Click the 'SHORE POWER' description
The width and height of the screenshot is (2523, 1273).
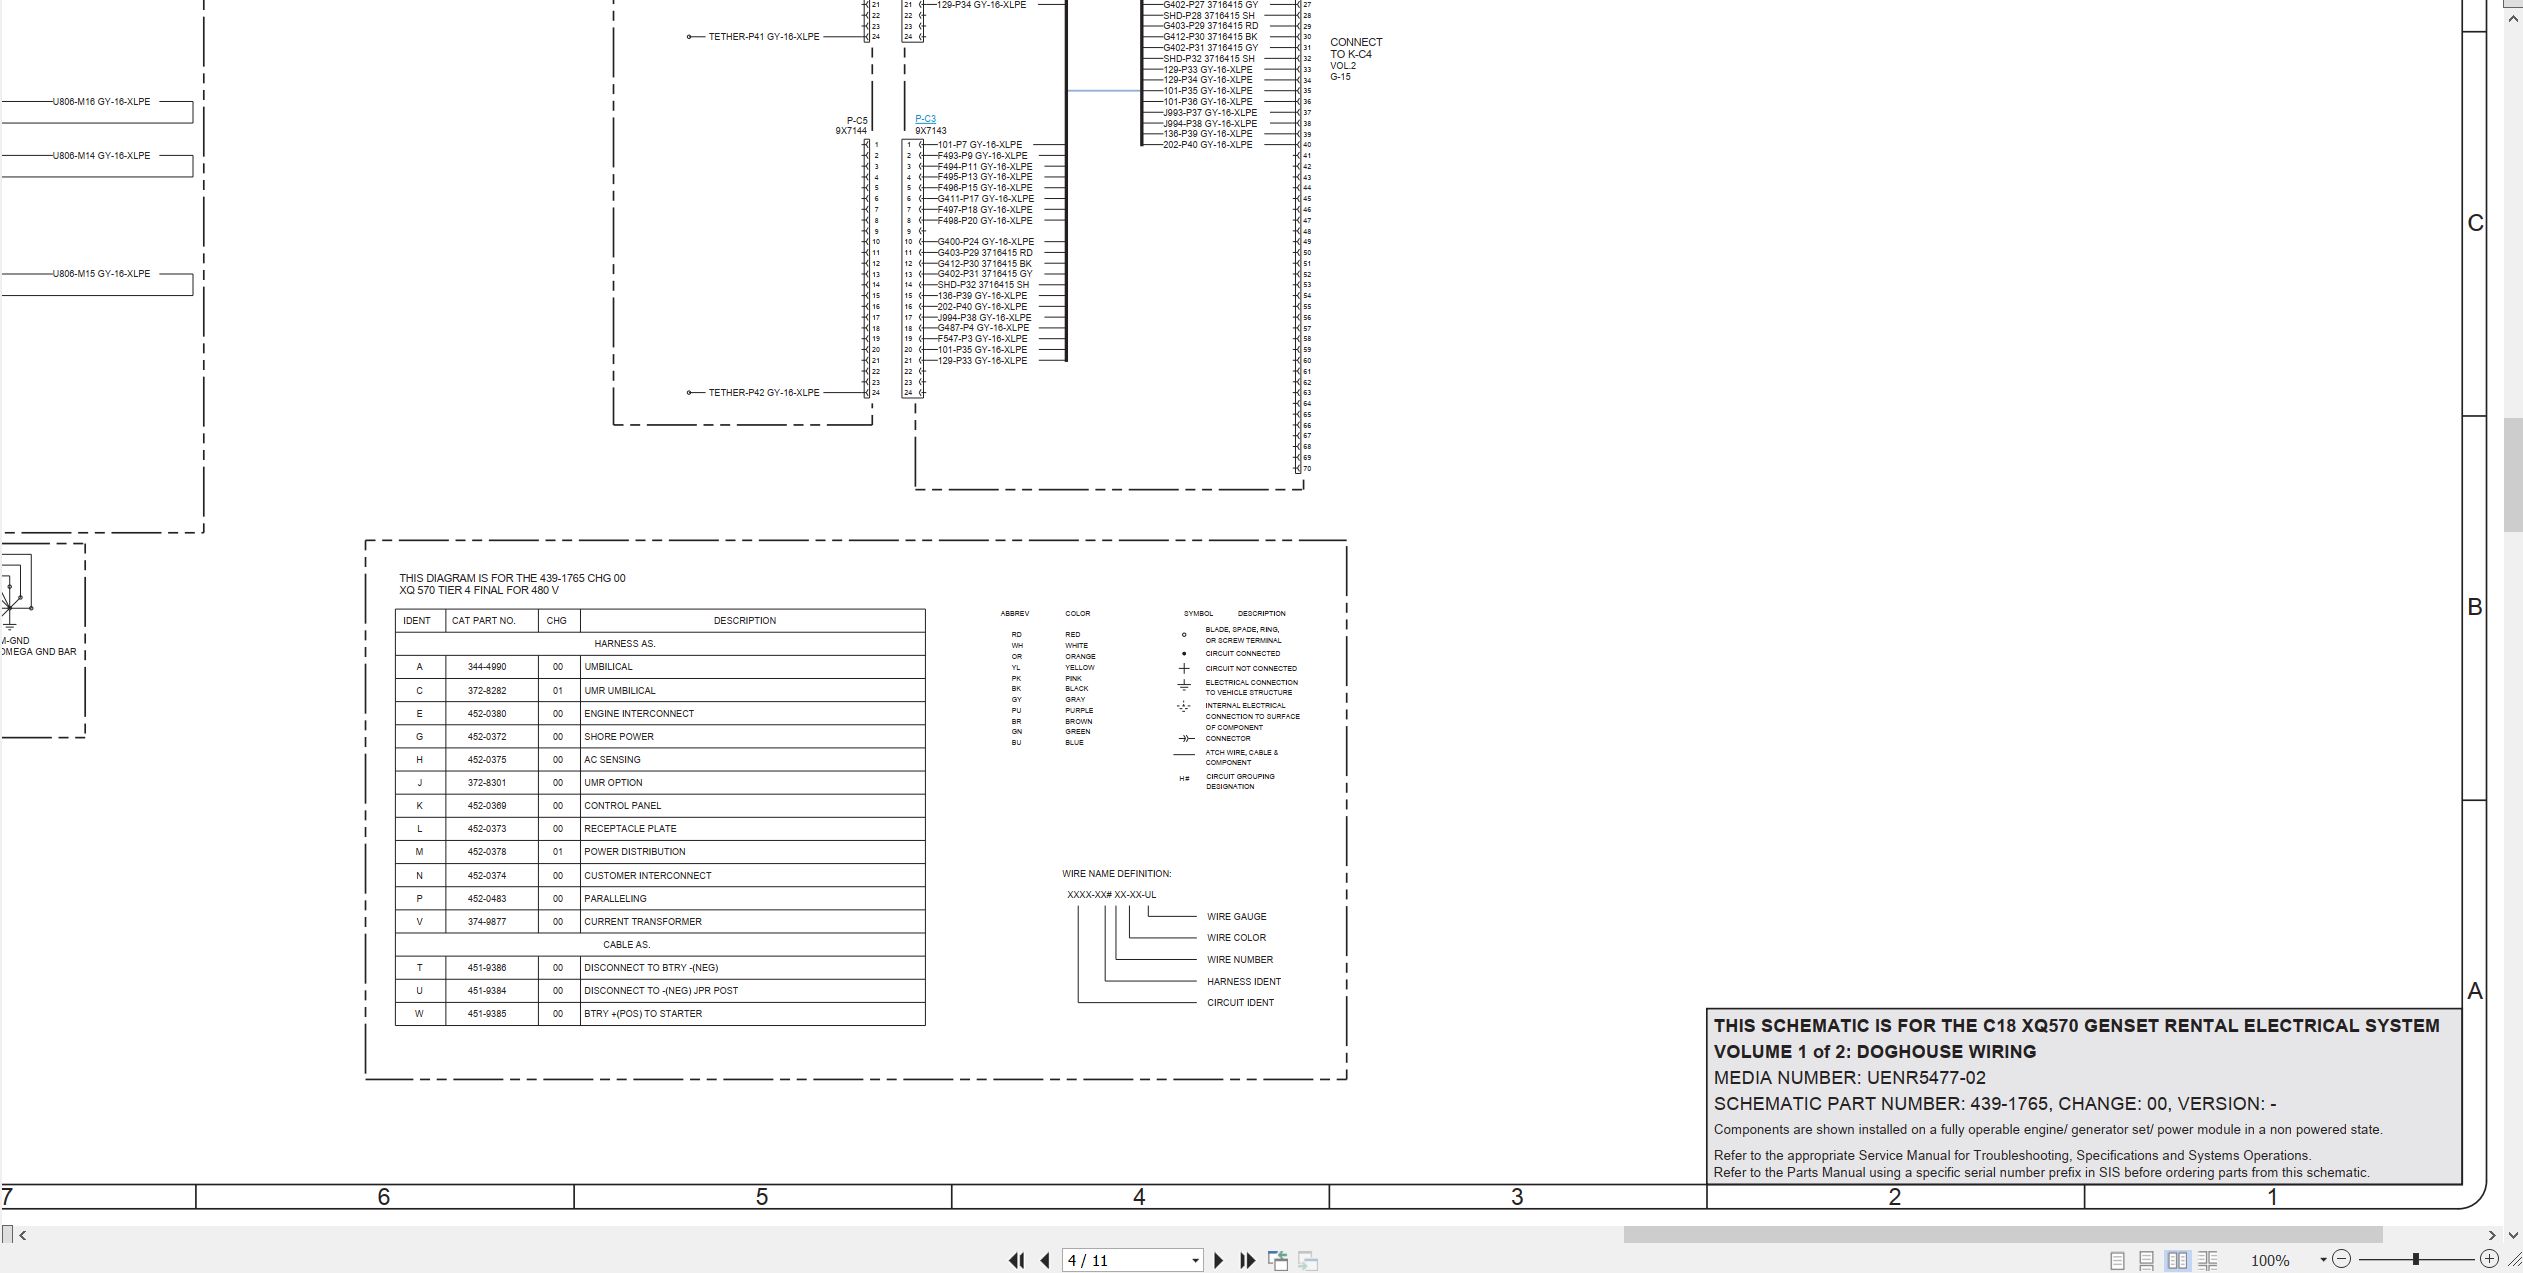(619, 737)
